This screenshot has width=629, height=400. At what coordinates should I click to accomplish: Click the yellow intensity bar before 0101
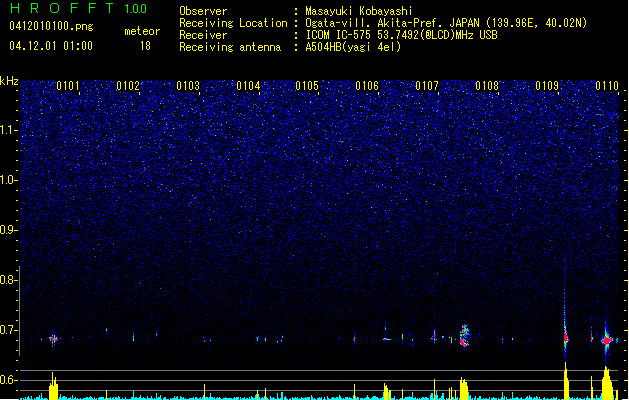pyautogui.click(x=53, y=386)
